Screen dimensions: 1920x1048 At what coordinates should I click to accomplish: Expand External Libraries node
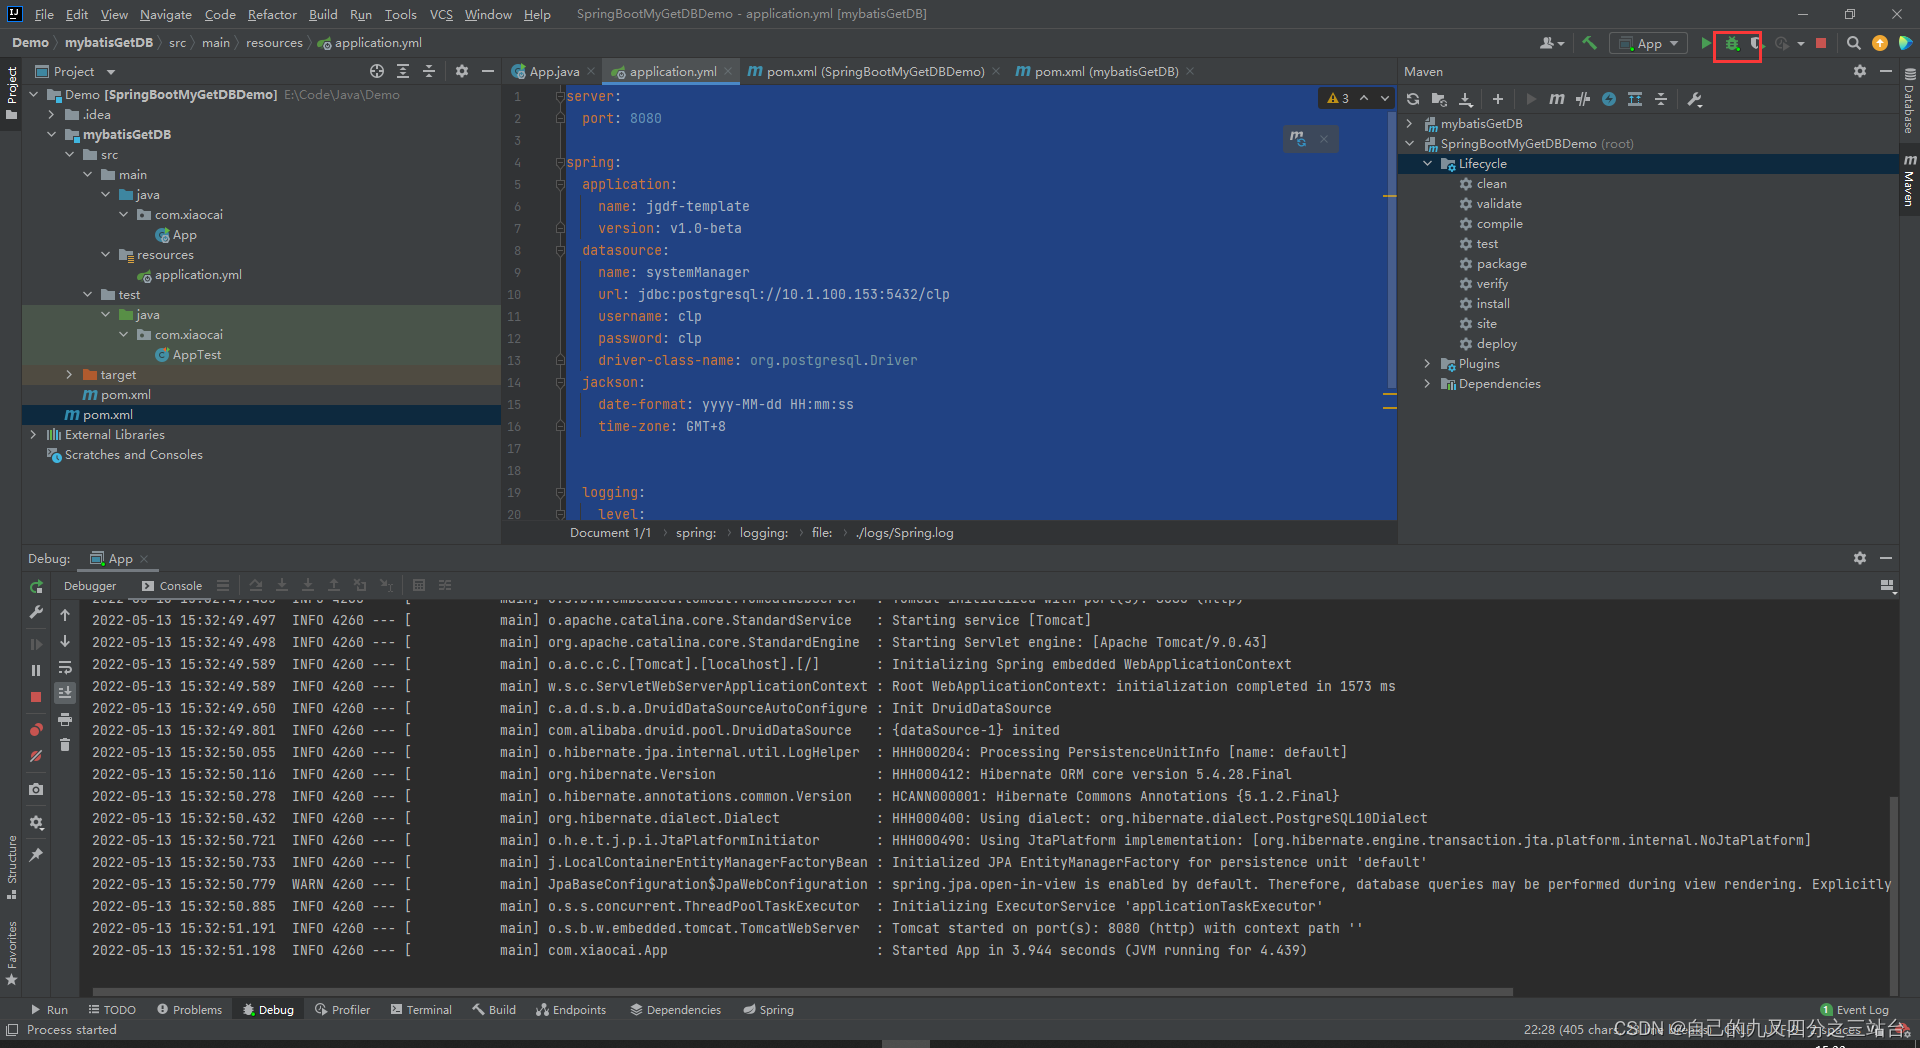point(33,435)
